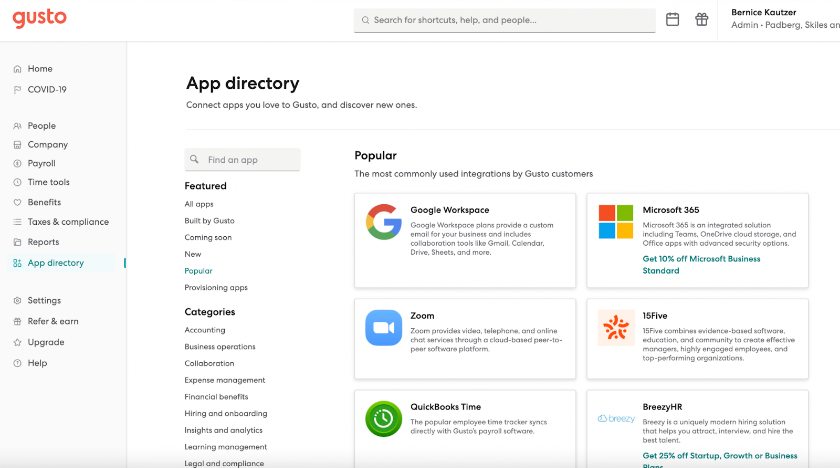
Task: Click the Home house icon
Action: 17,69
